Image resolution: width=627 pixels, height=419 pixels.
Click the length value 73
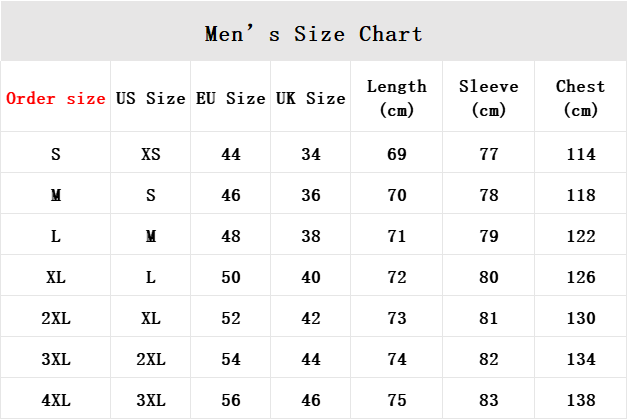[x=397, y=318]
